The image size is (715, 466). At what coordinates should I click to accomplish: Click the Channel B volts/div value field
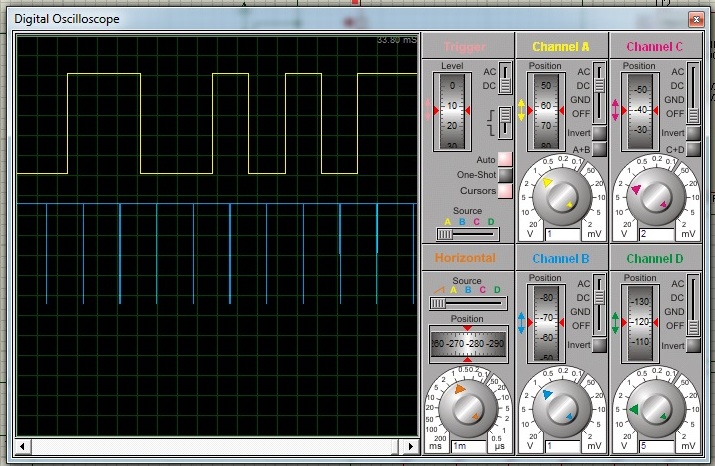point(563,446)
